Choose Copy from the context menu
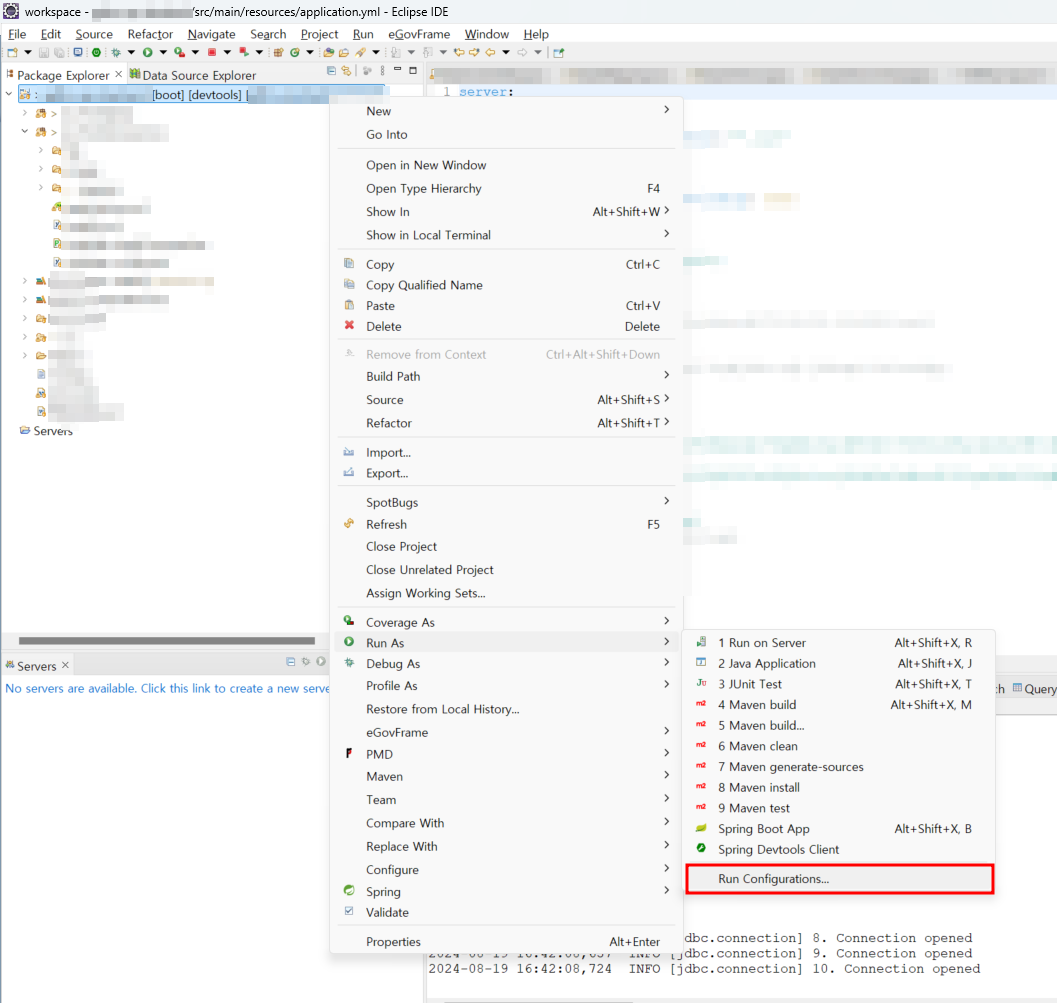Image resolution: width=1057 pixels, height=1003 pixels. point(506,265)
